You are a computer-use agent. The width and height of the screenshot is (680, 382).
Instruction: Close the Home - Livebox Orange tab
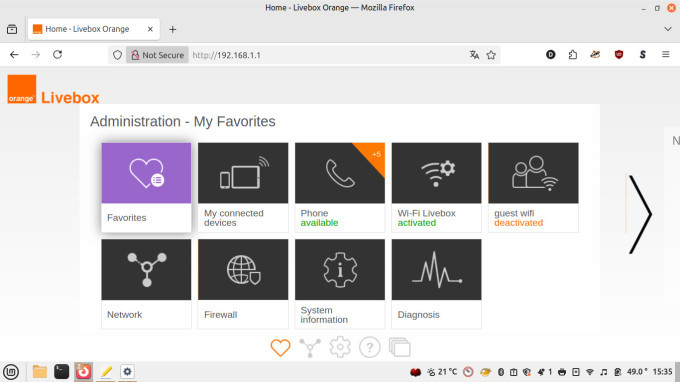(x=150, y=29)
